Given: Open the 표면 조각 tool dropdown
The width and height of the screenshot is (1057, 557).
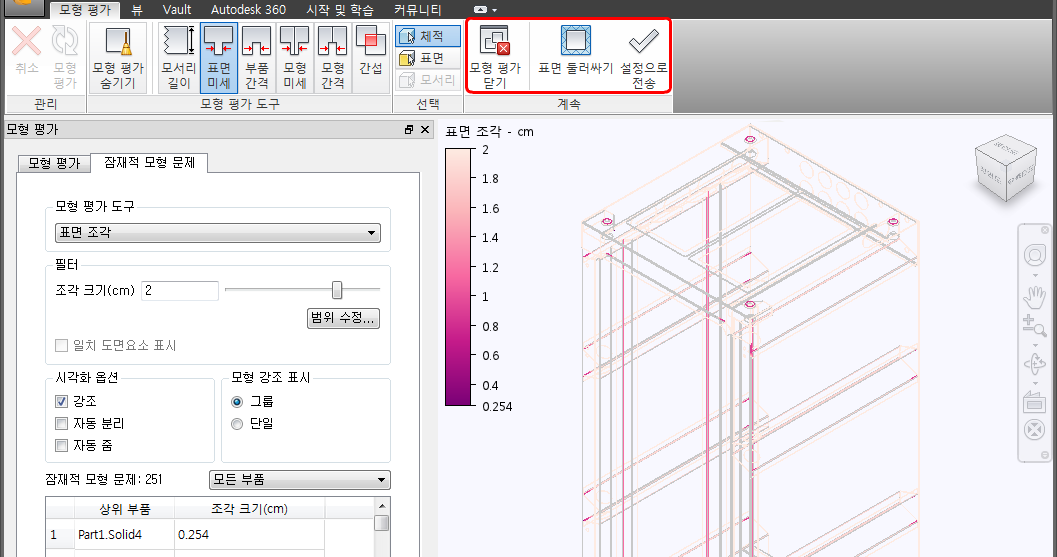Looking at the screenshot, I should tap(218, 233).
